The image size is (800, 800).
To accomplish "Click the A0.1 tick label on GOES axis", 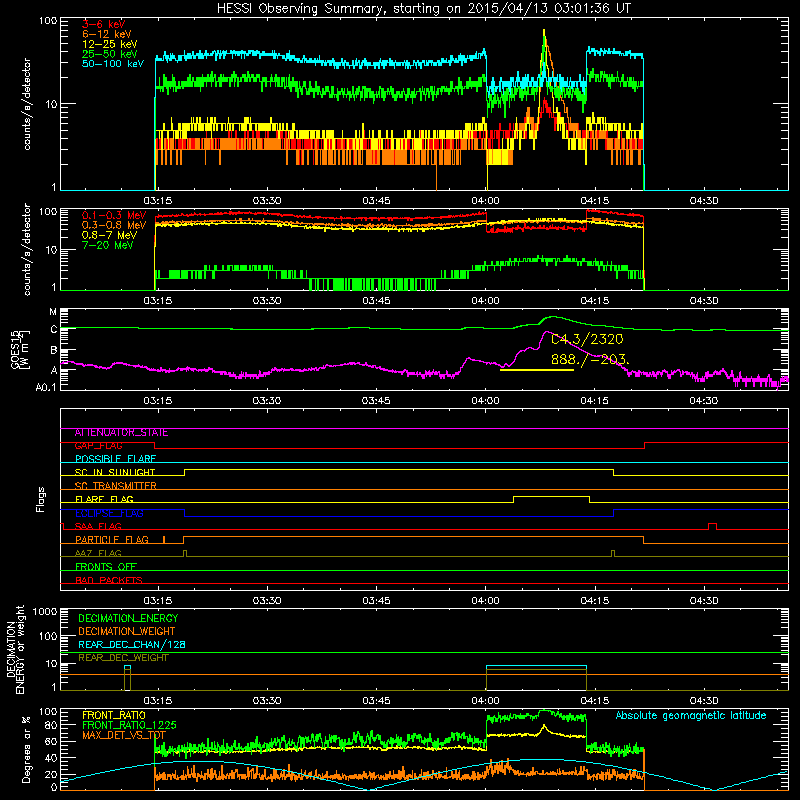I will (46, 387).
